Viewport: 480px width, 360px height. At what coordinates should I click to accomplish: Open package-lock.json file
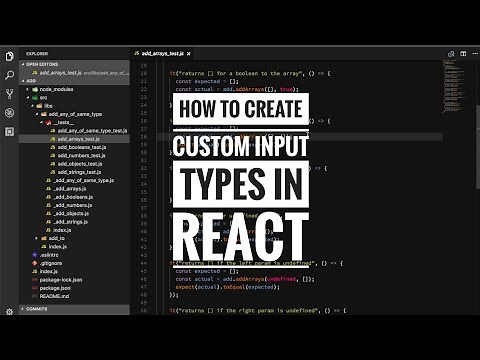74,280
